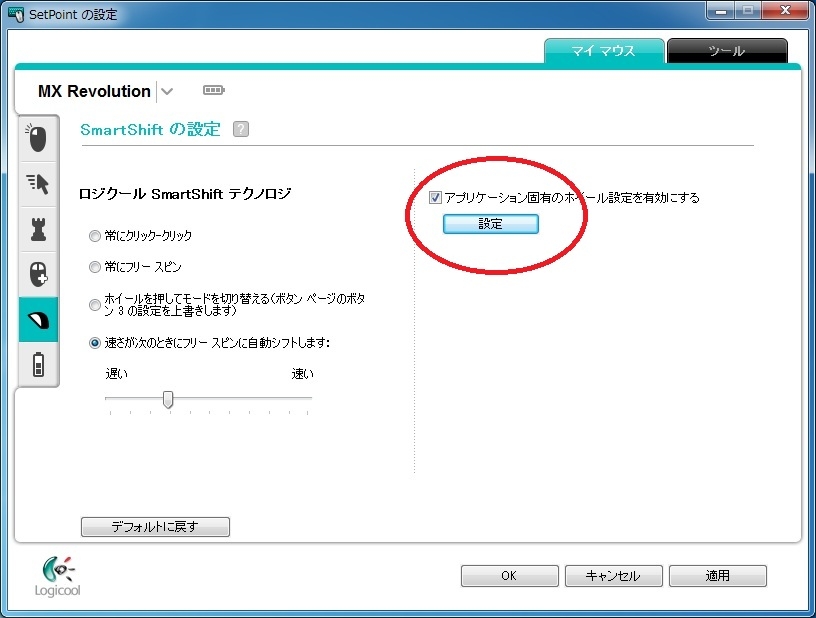816x618 pixels.
Task: Click the 設定 button under the checkbox
Action: point(491,224)
